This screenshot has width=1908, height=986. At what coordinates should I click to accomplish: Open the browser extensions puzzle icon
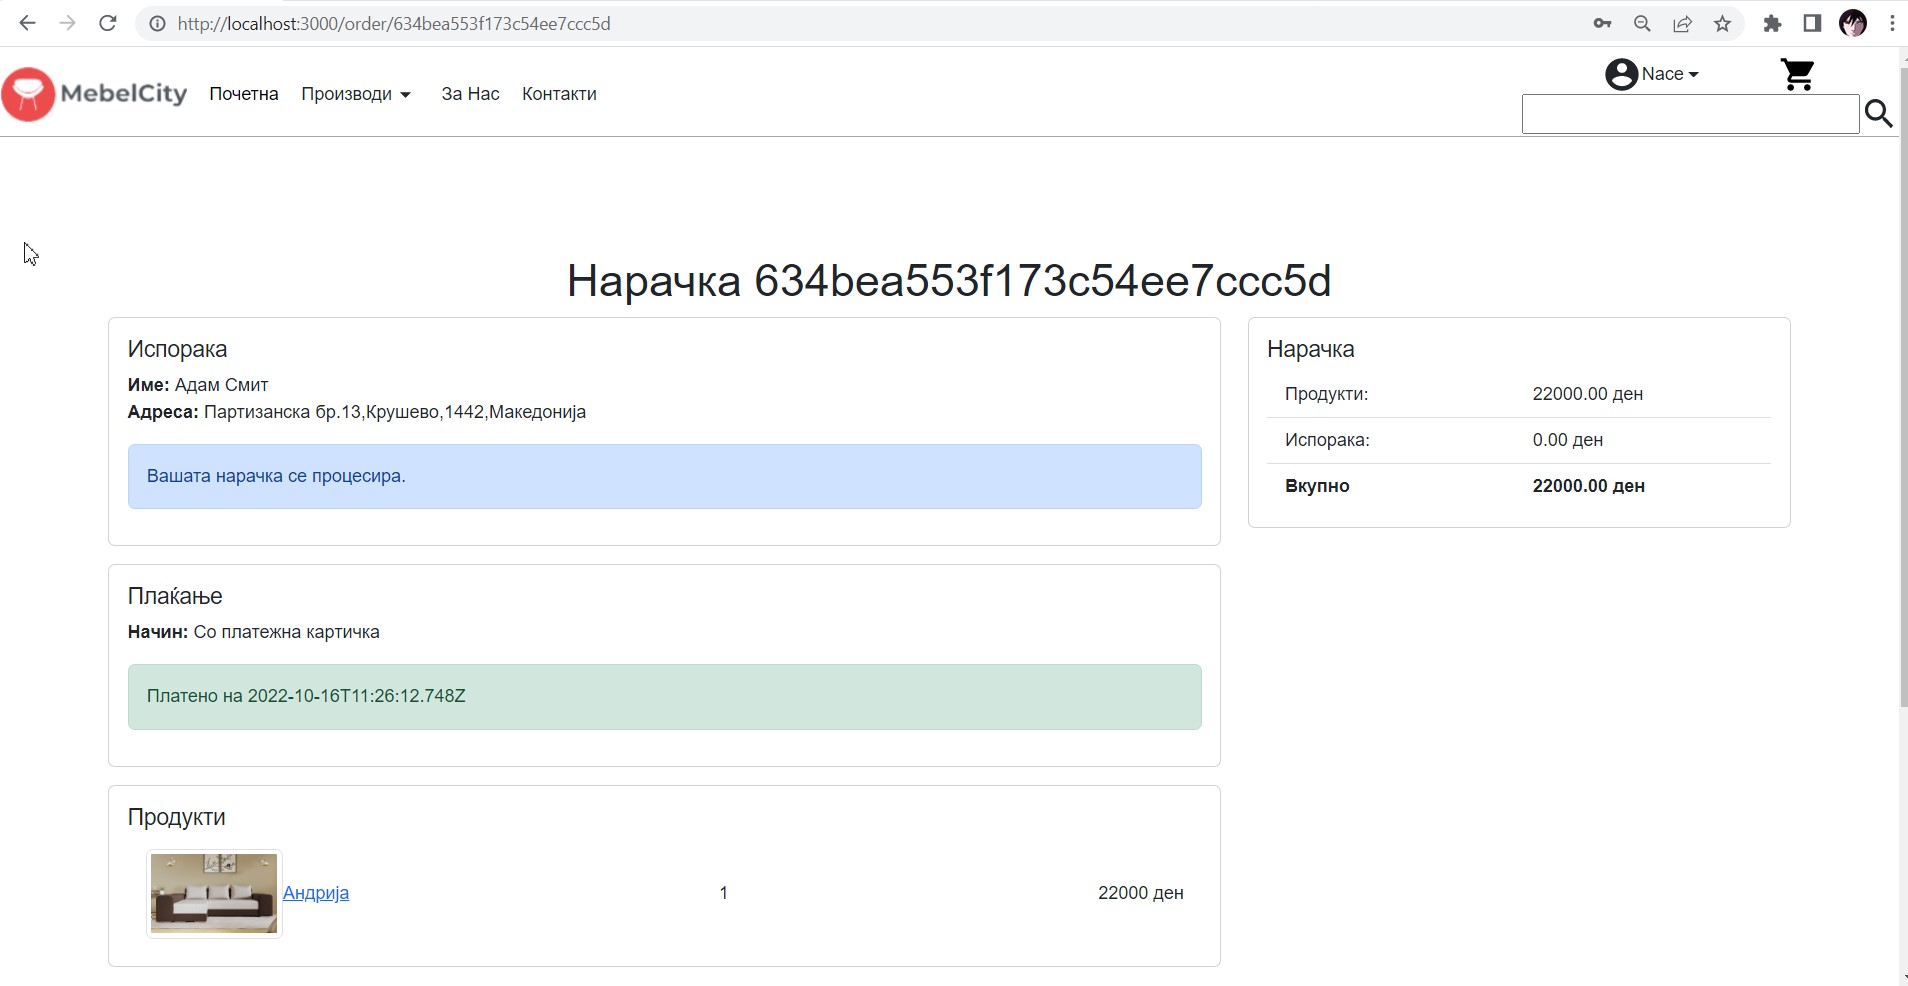(1772, 23)
